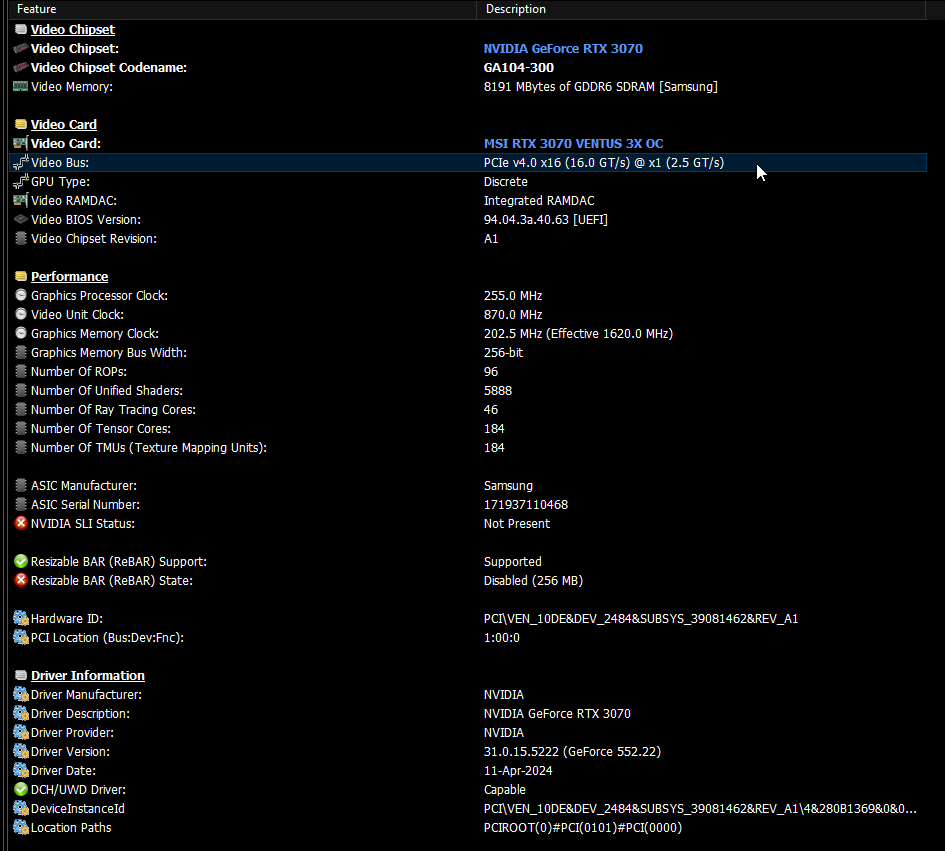Click green check icon for Resizable BAR Support

tap(20, 561)
